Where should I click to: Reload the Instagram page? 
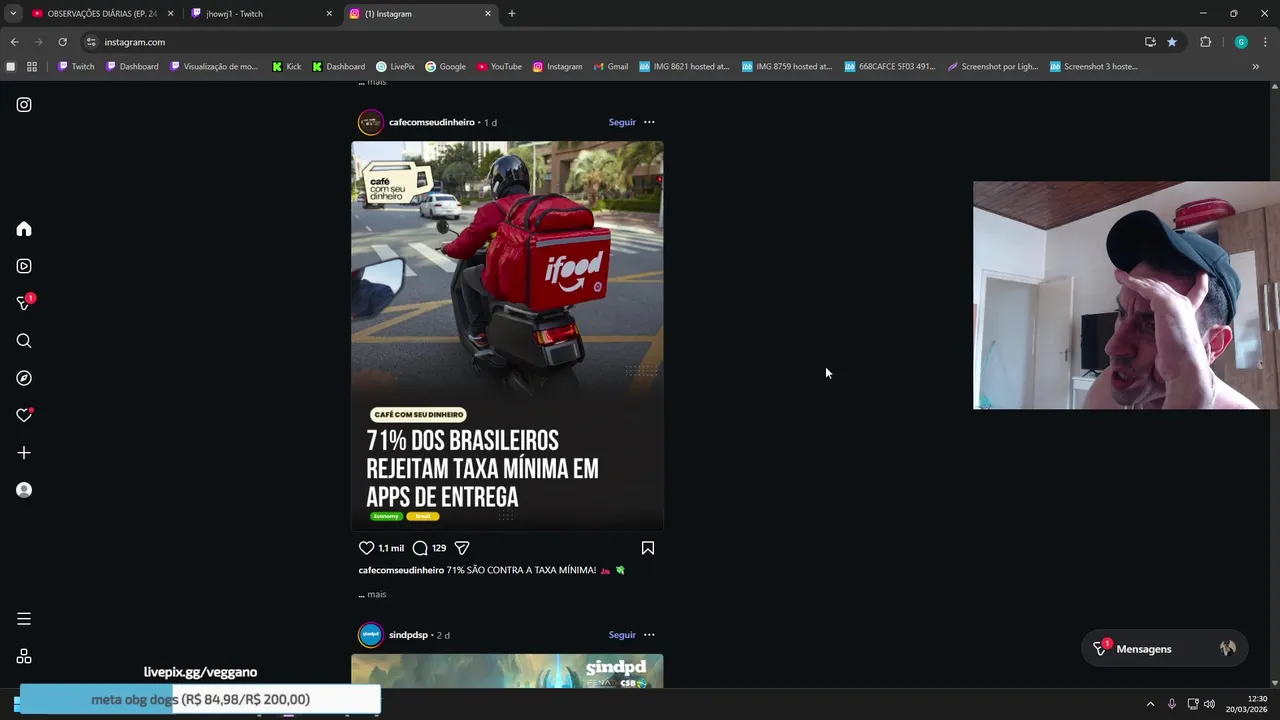62,42
